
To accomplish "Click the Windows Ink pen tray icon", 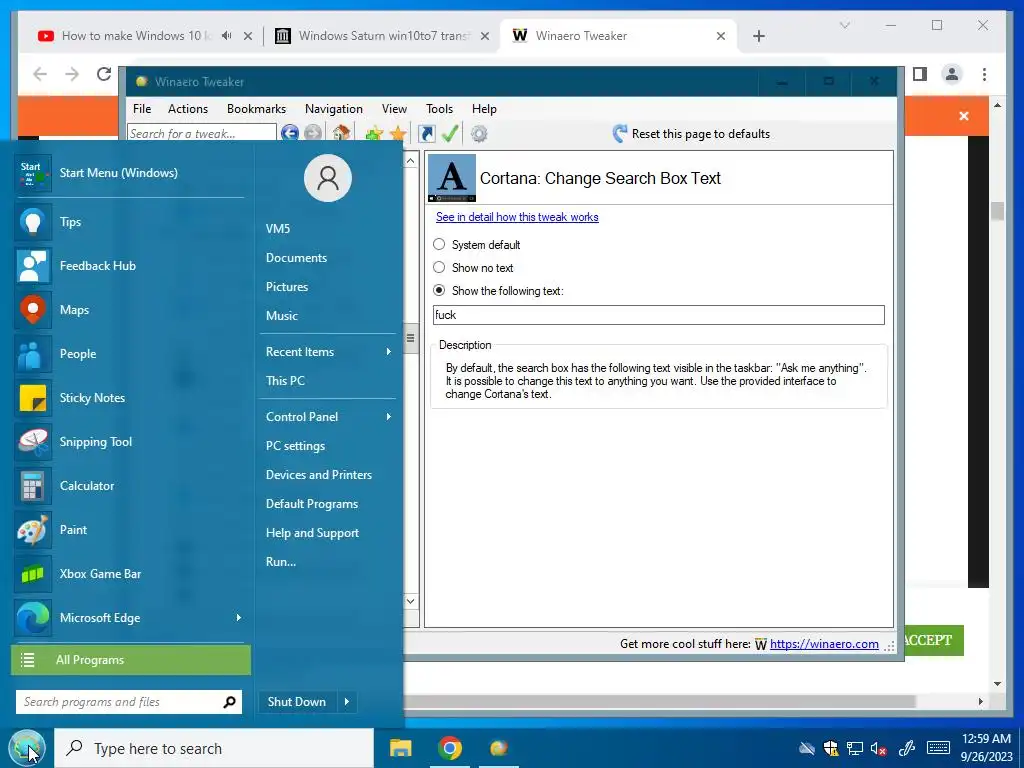I will [907, 748].
